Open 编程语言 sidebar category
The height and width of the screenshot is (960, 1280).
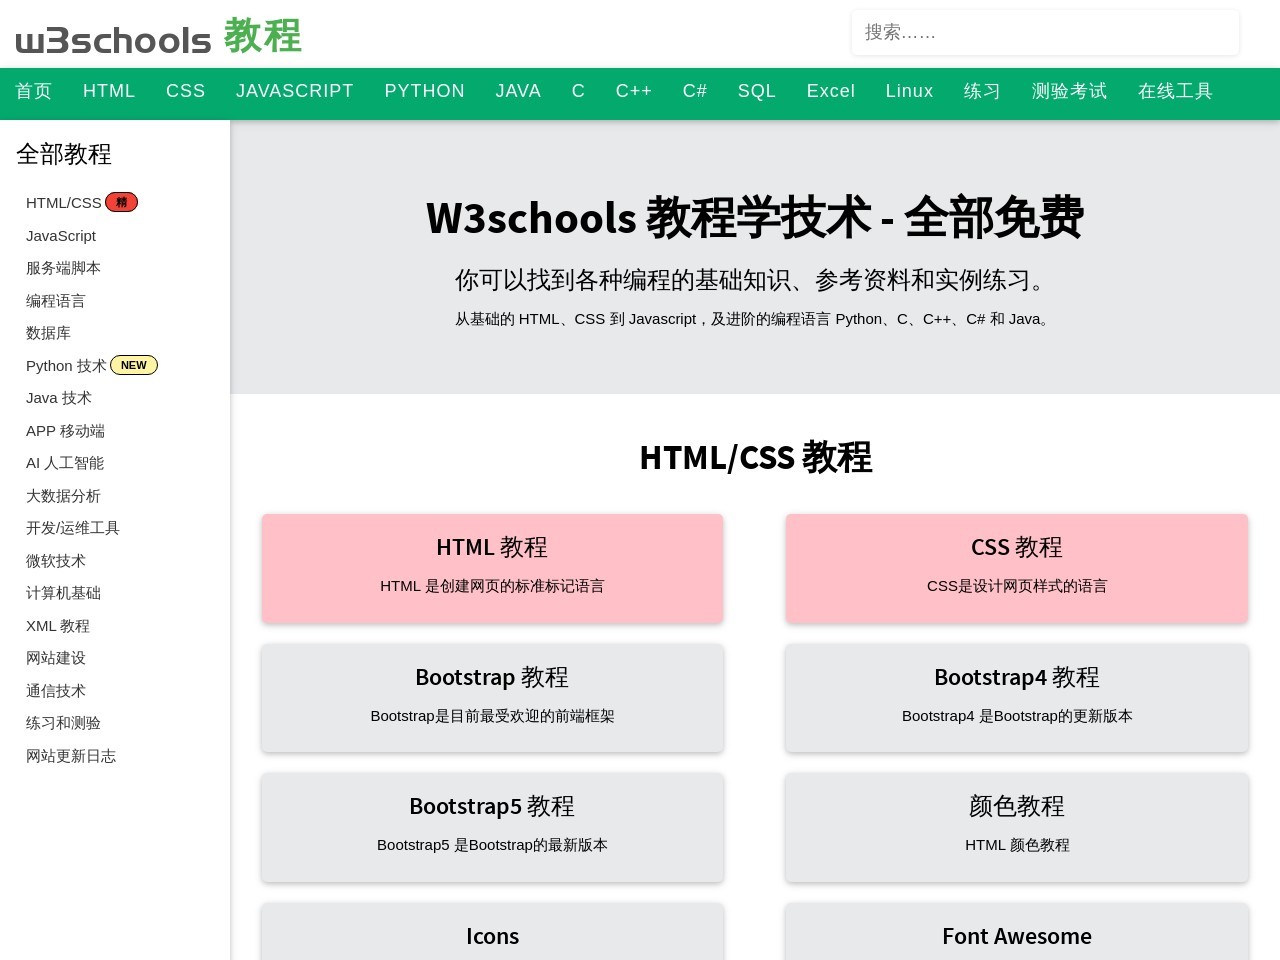pos(56,301)
